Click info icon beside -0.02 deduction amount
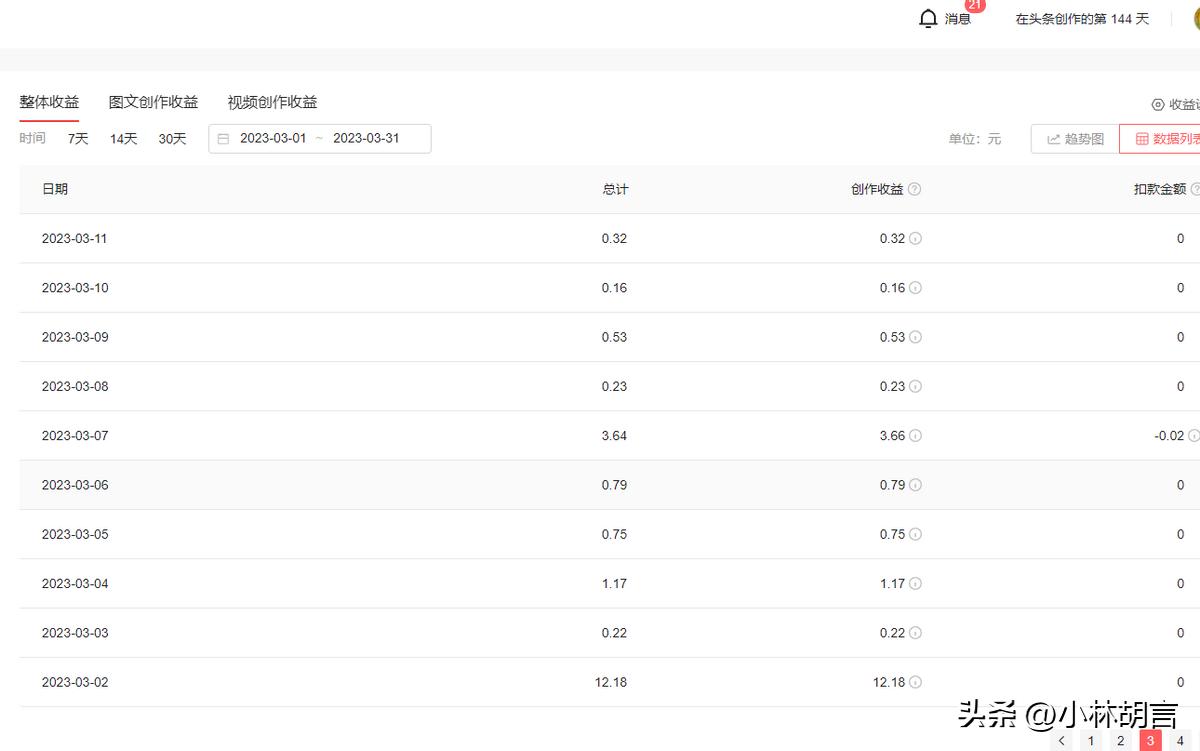 click(x=1194, y=436)
